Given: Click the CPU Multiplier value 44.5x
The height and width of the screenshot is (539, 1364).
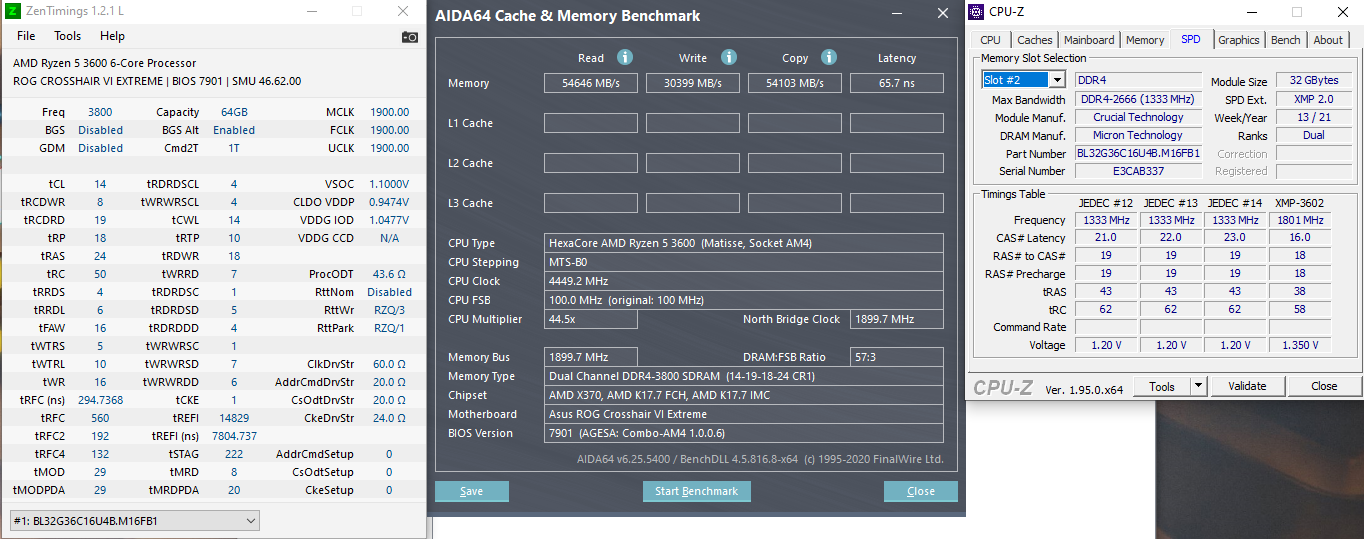Looking at the screenshot, I should (x=591, y=320).
